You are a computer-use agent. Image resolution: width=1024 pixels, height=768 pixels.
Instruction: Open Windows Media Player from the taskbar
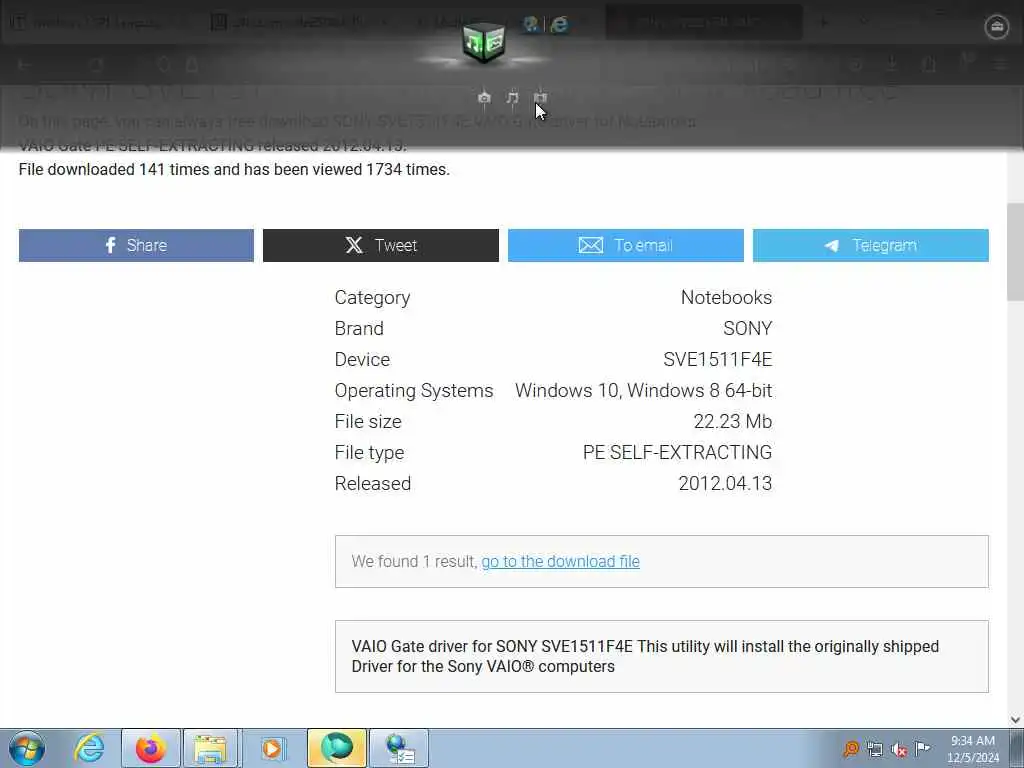tap(272, 748)
